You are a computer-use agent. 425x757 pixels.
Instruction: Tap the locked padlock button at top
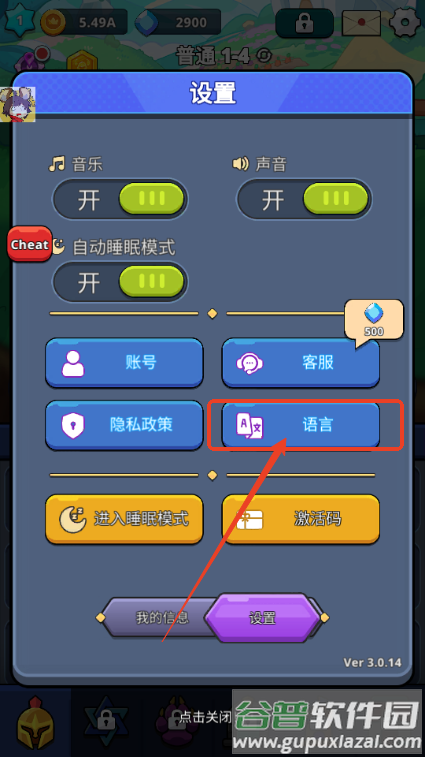(x=304, y=23)
